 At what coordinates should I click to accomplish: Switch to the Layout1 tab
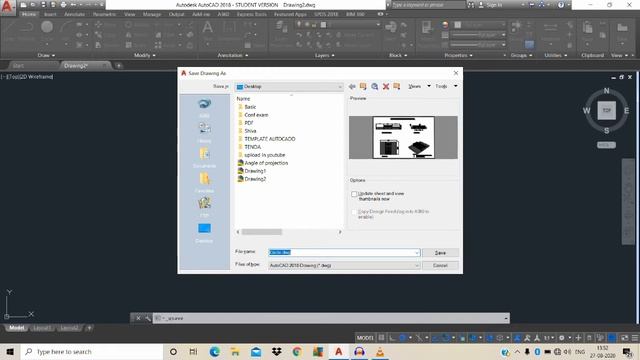[42, 328]
